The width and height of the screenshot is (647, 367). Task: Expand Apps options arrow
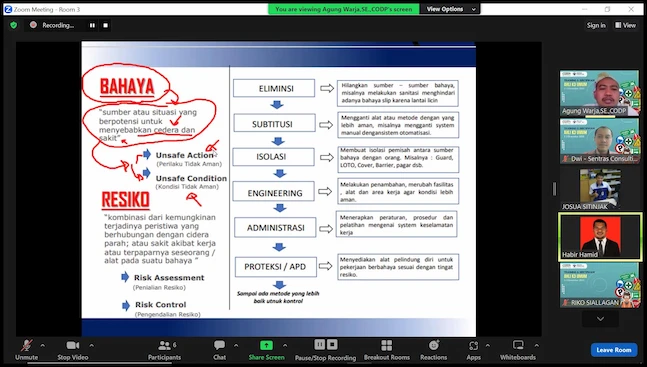coord(488,346)
